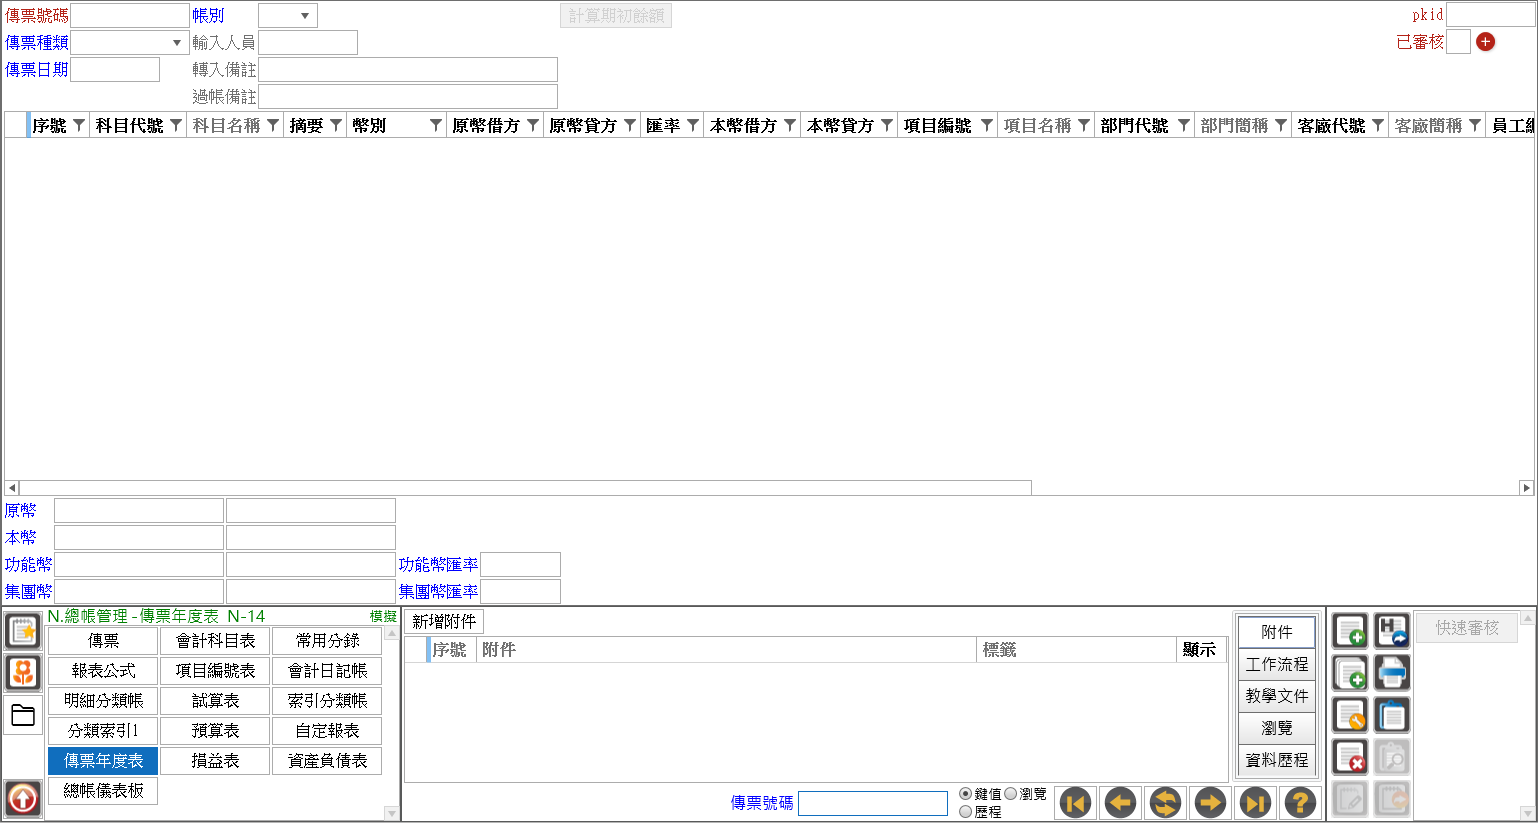Switch to the 資料歷程 tab
Viewport: 1538px width, 823px height.
tap(1277, 760)
